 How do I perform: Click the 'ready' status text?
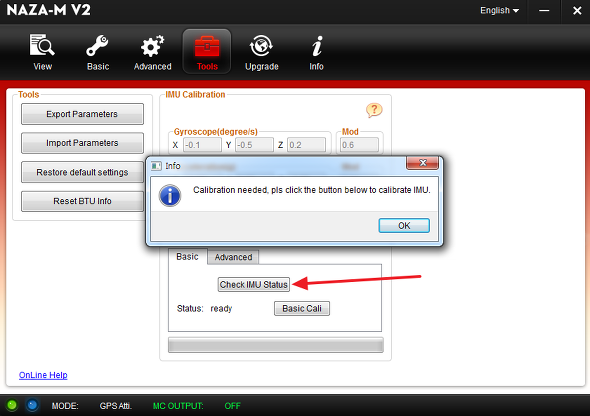(x=221, y=309)
